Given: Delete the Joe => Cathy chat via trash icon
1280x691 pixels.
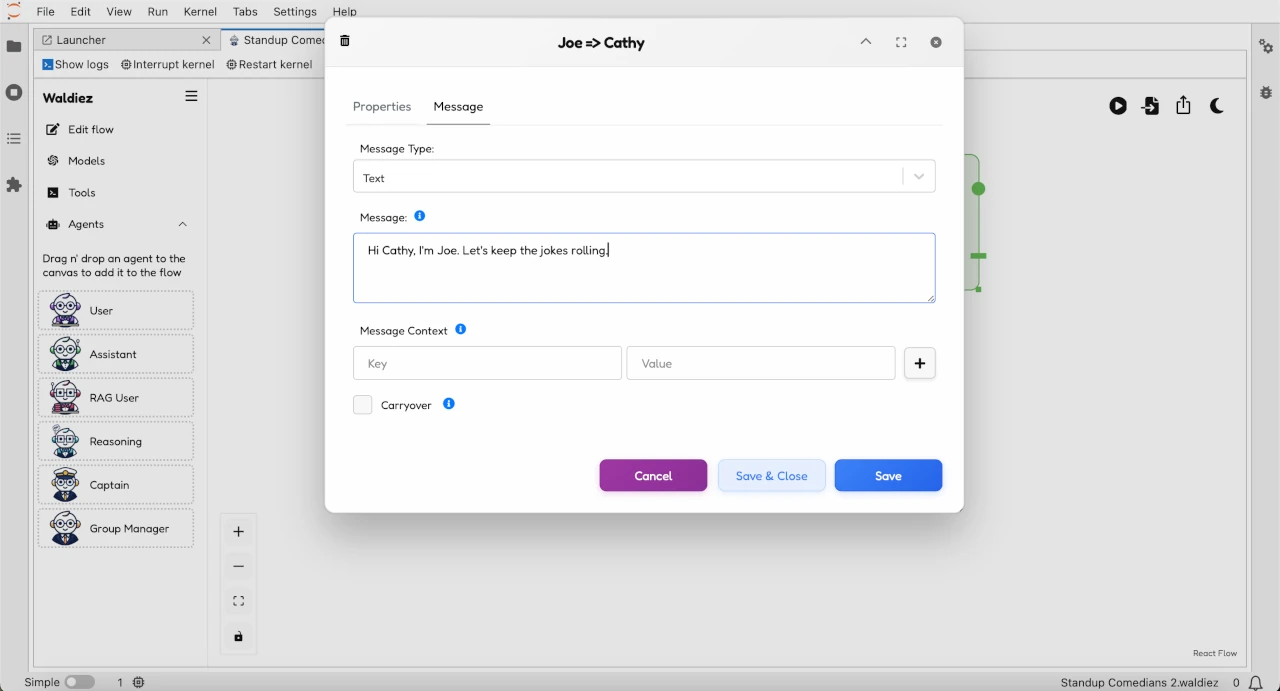Looking at the screenshot, I should [345, 41].
